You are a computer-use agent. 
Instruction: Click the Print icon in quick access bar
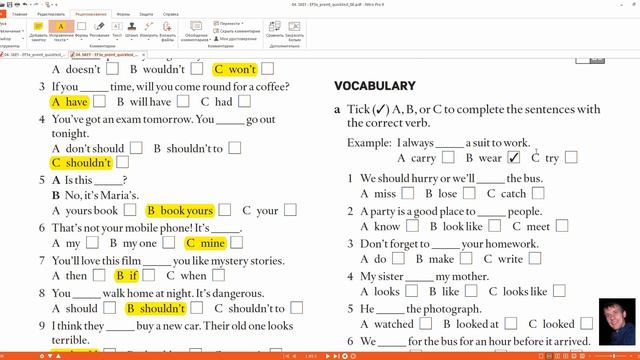pyautogui.click(x=17, y=4)
